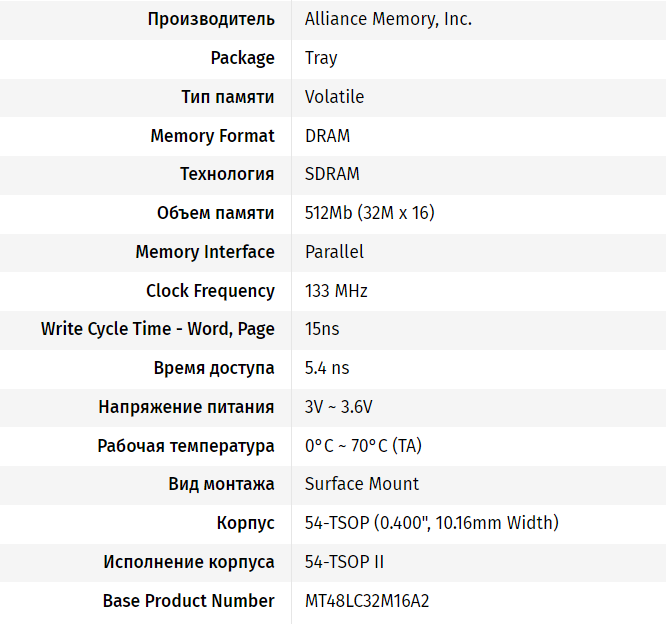Select the Package value Tray

point(321,58)
